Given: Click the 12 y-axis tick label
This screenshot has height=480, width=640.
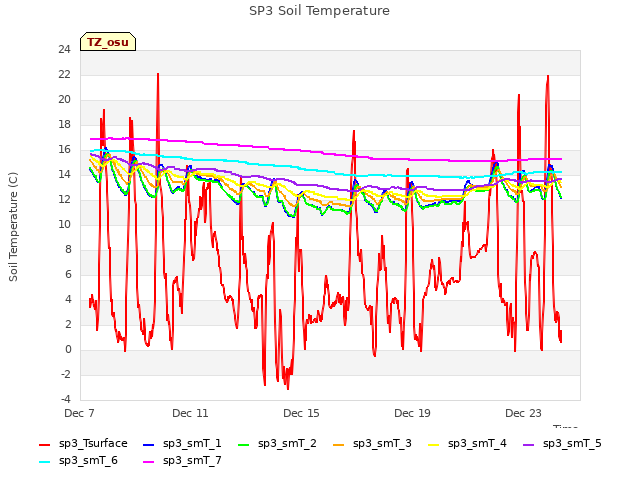Looking at the screenshot, I should tap(64, 200).
